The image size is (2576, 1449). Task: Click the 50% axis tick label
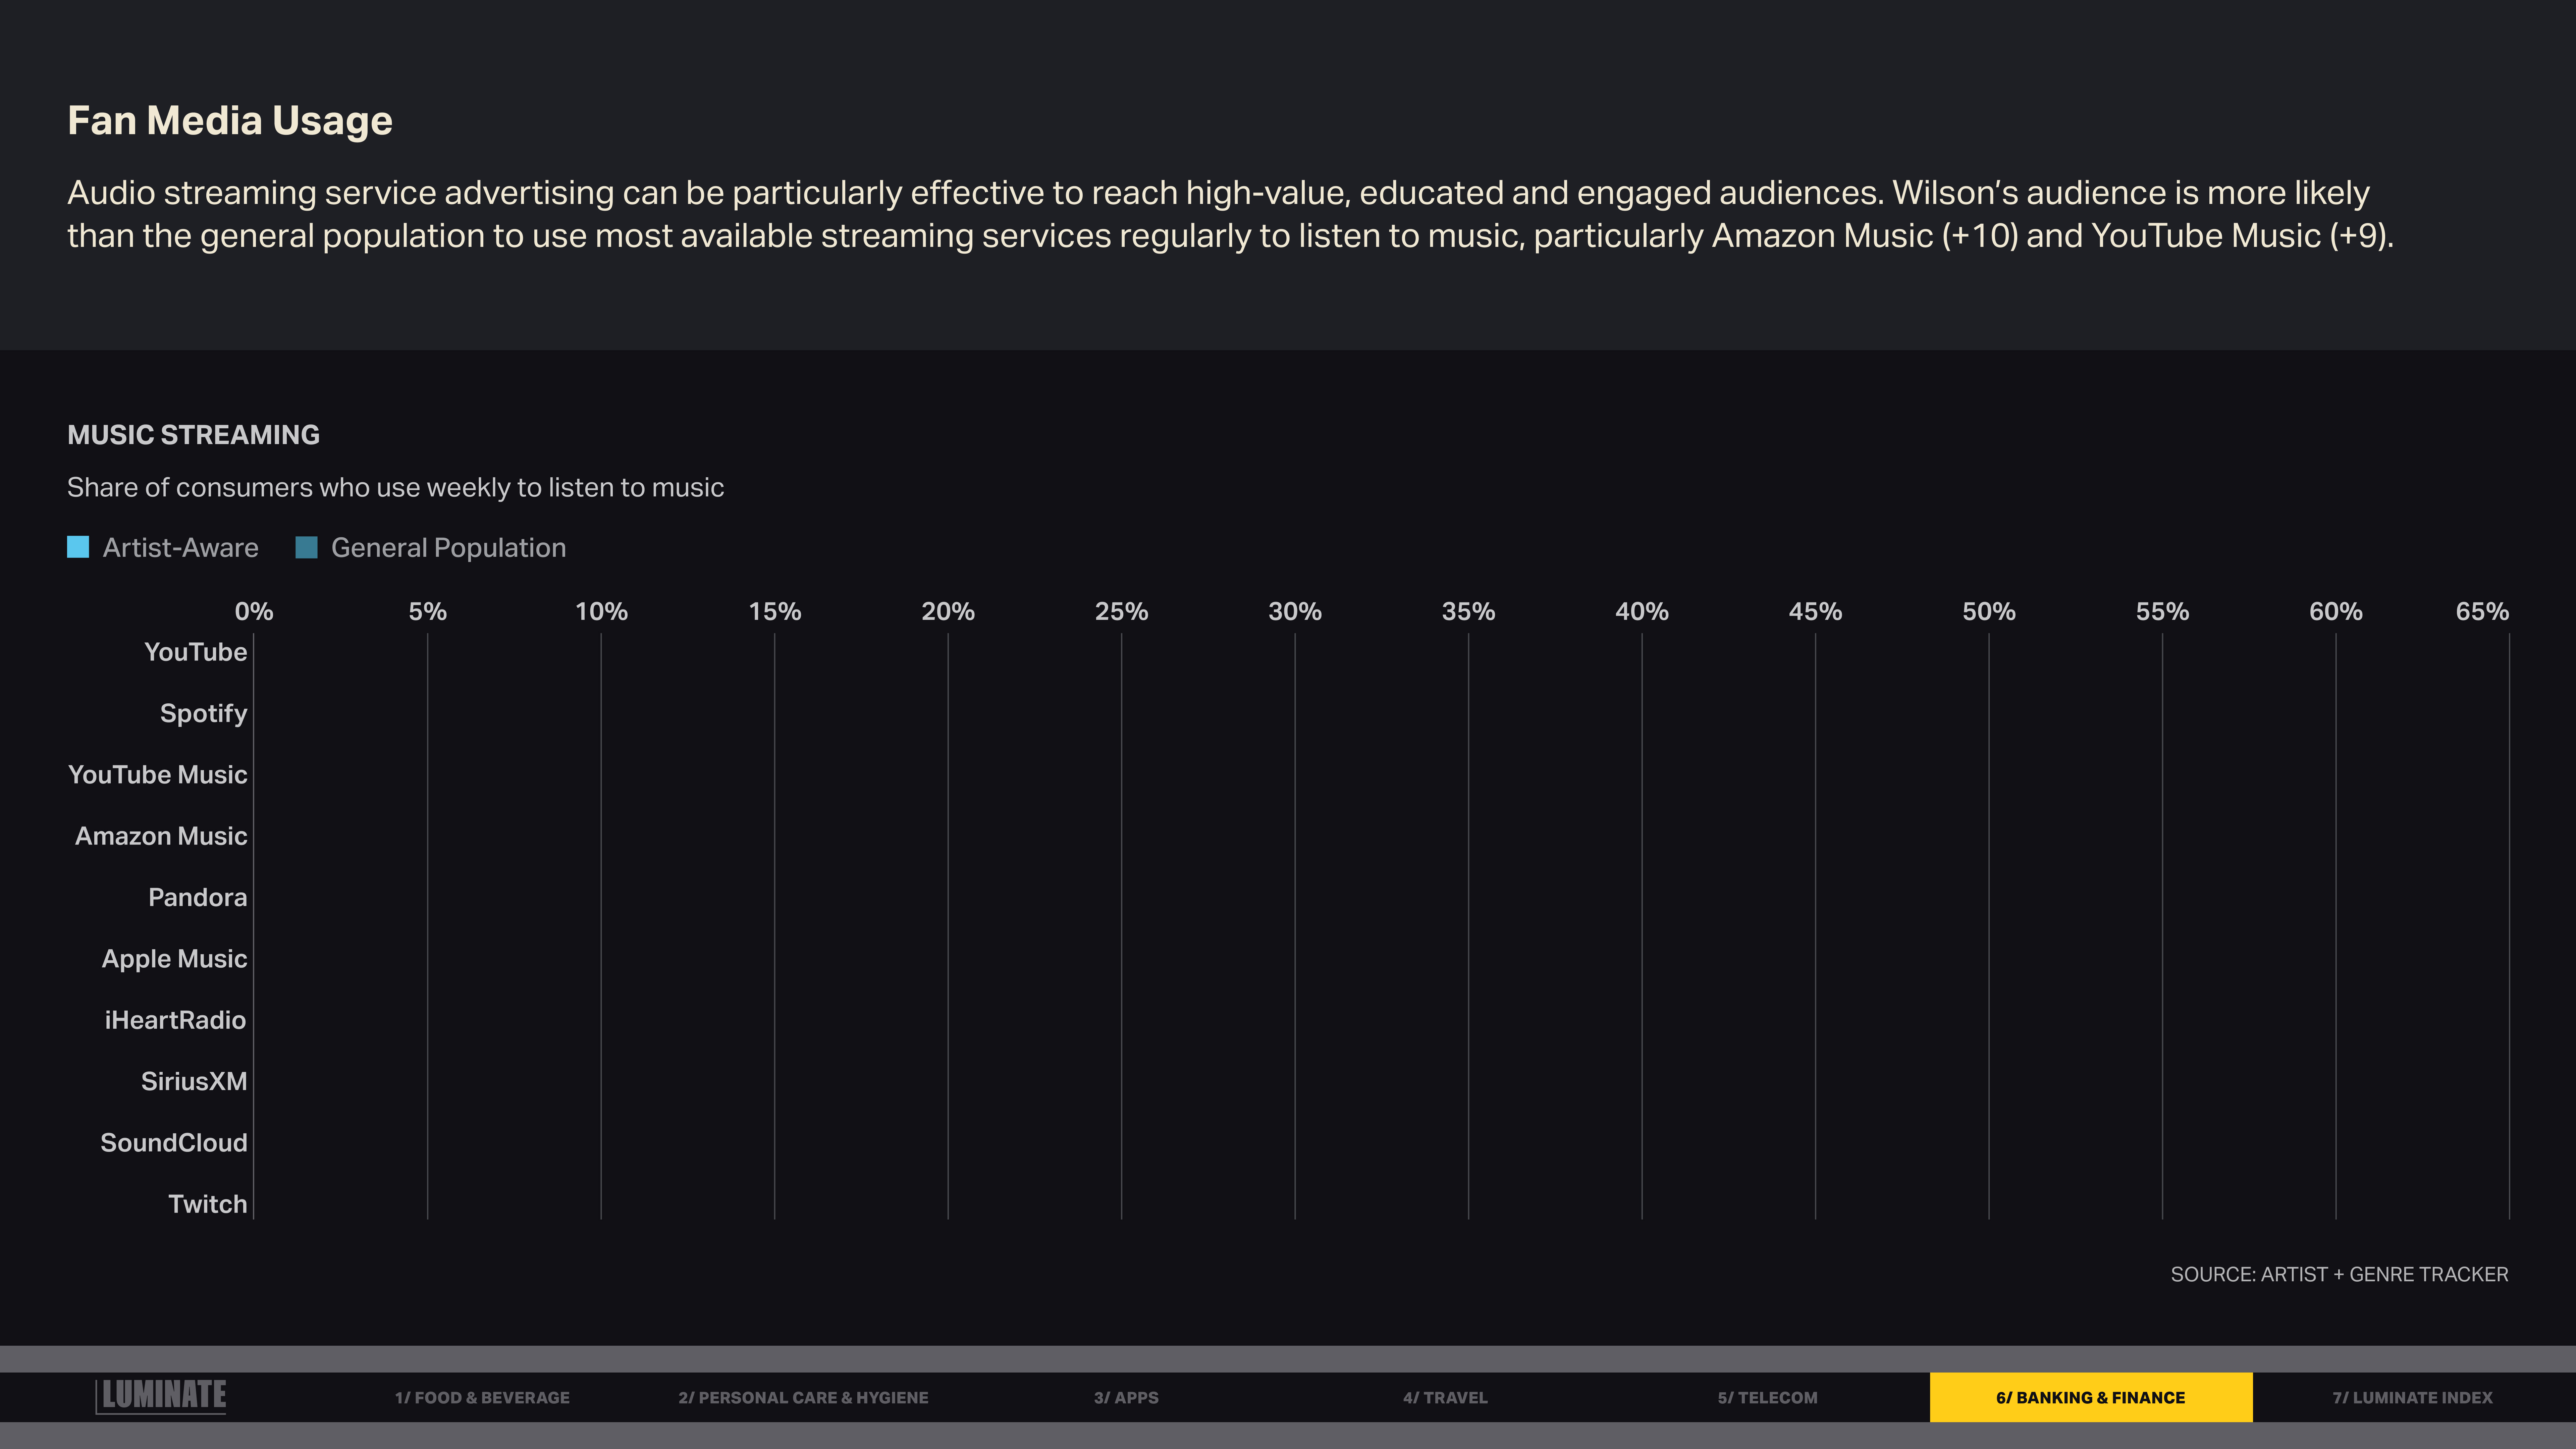point(1988,611)
